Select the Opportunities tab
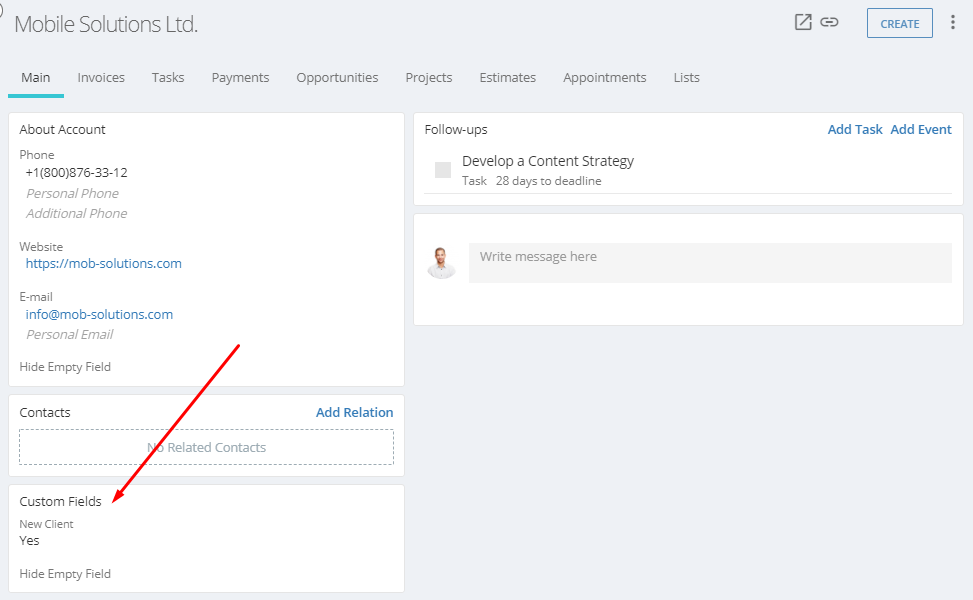The image size is (973, 600). 337,78
